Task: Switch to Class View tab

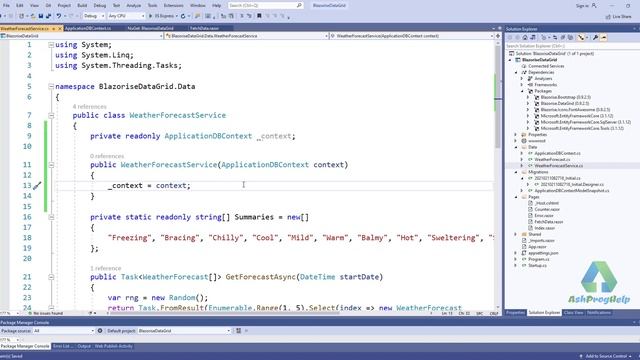Action: click(x=573, y=313)
